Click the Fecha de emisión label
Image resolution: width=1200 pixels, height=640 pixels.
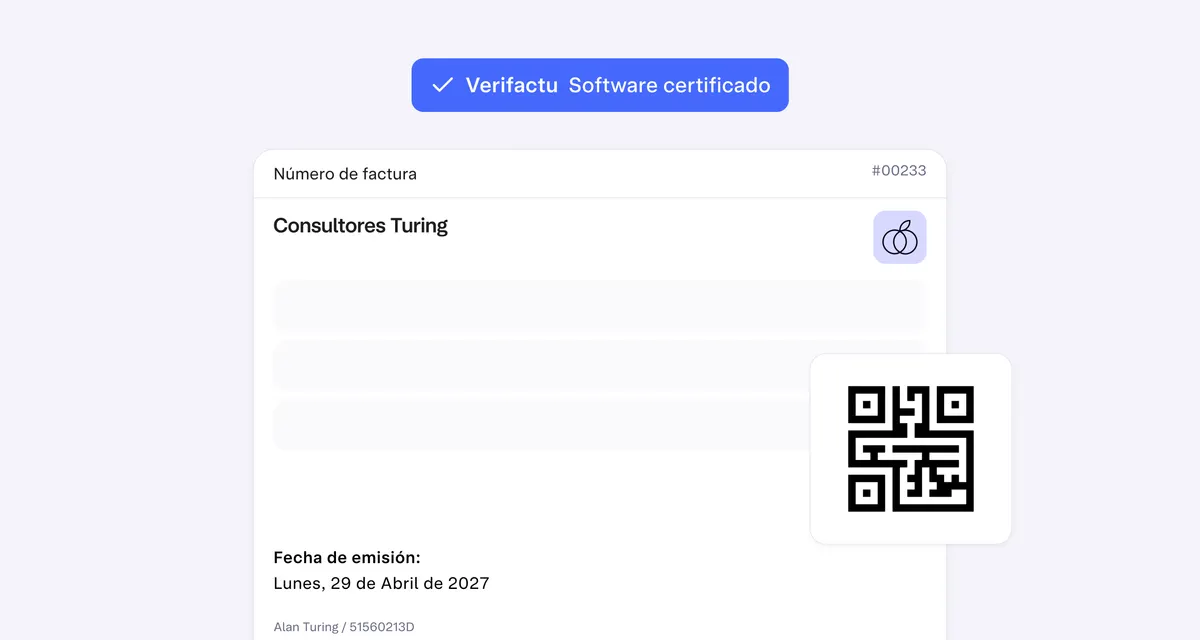click(347, 557)
